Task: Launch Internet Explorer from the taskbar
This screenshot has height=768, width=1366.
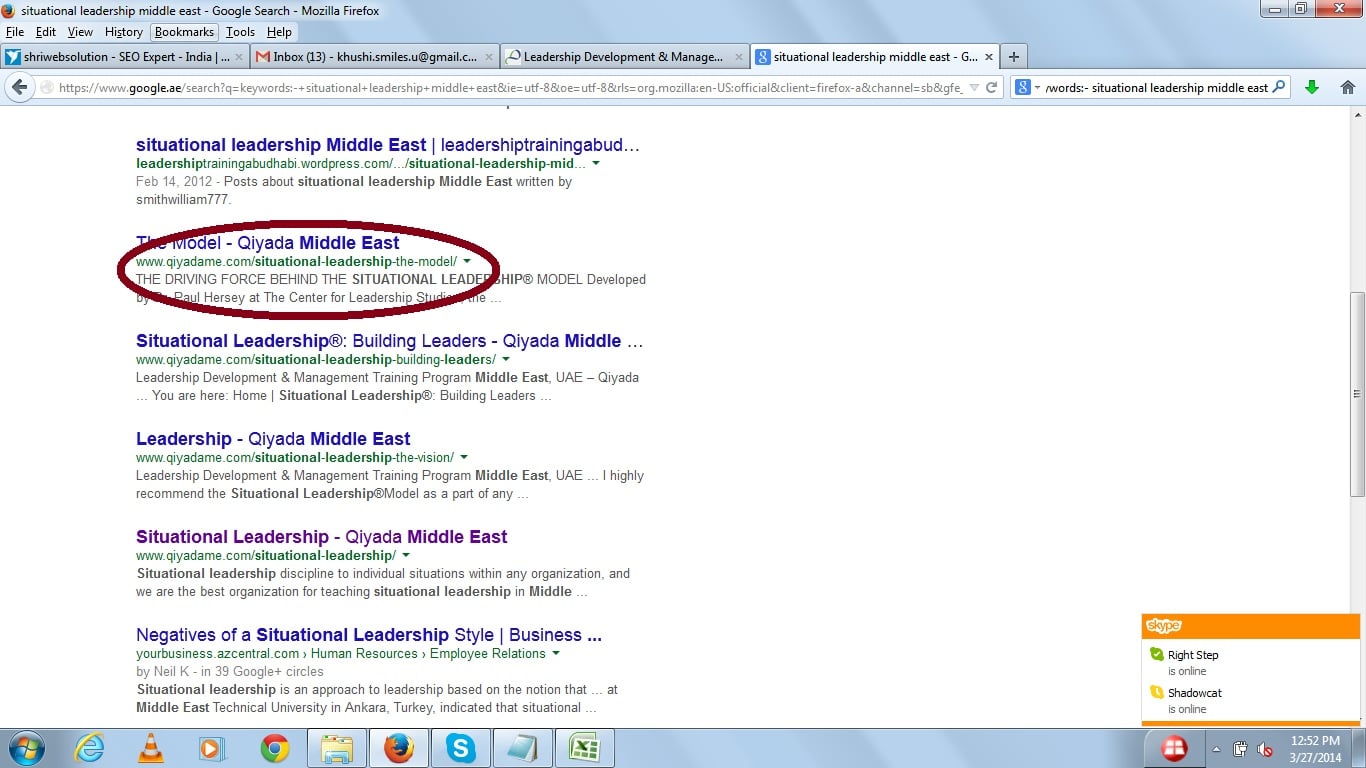Action: point(90,748)
